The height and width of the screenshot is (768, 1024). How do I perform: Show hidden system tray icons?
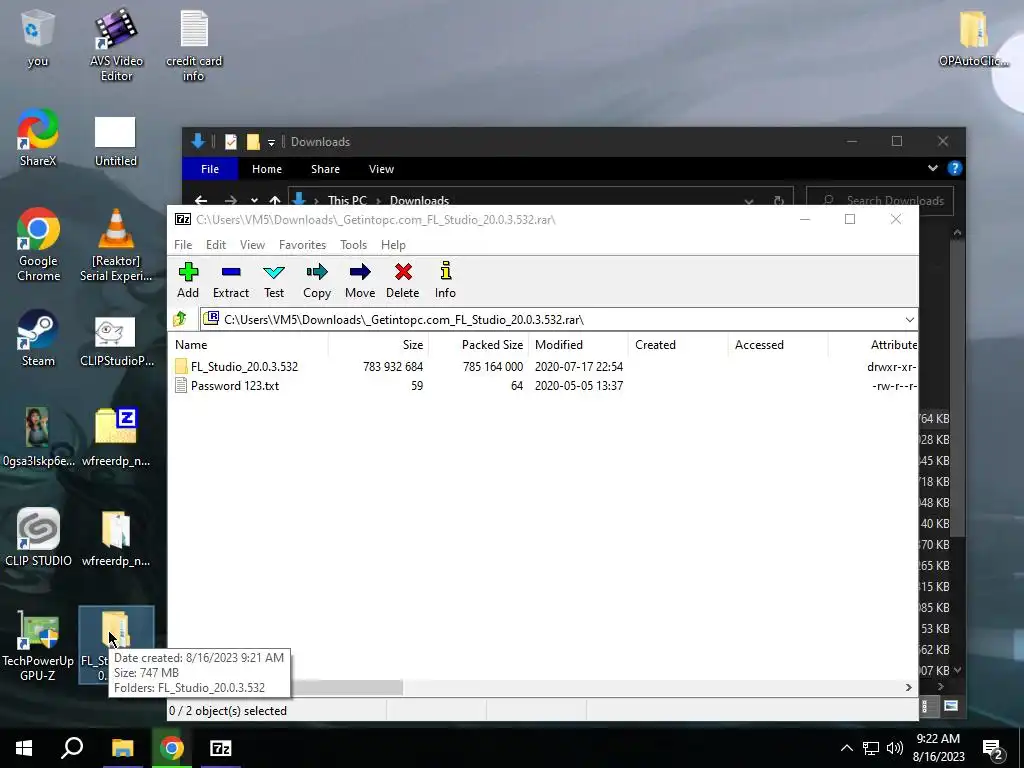846,748
